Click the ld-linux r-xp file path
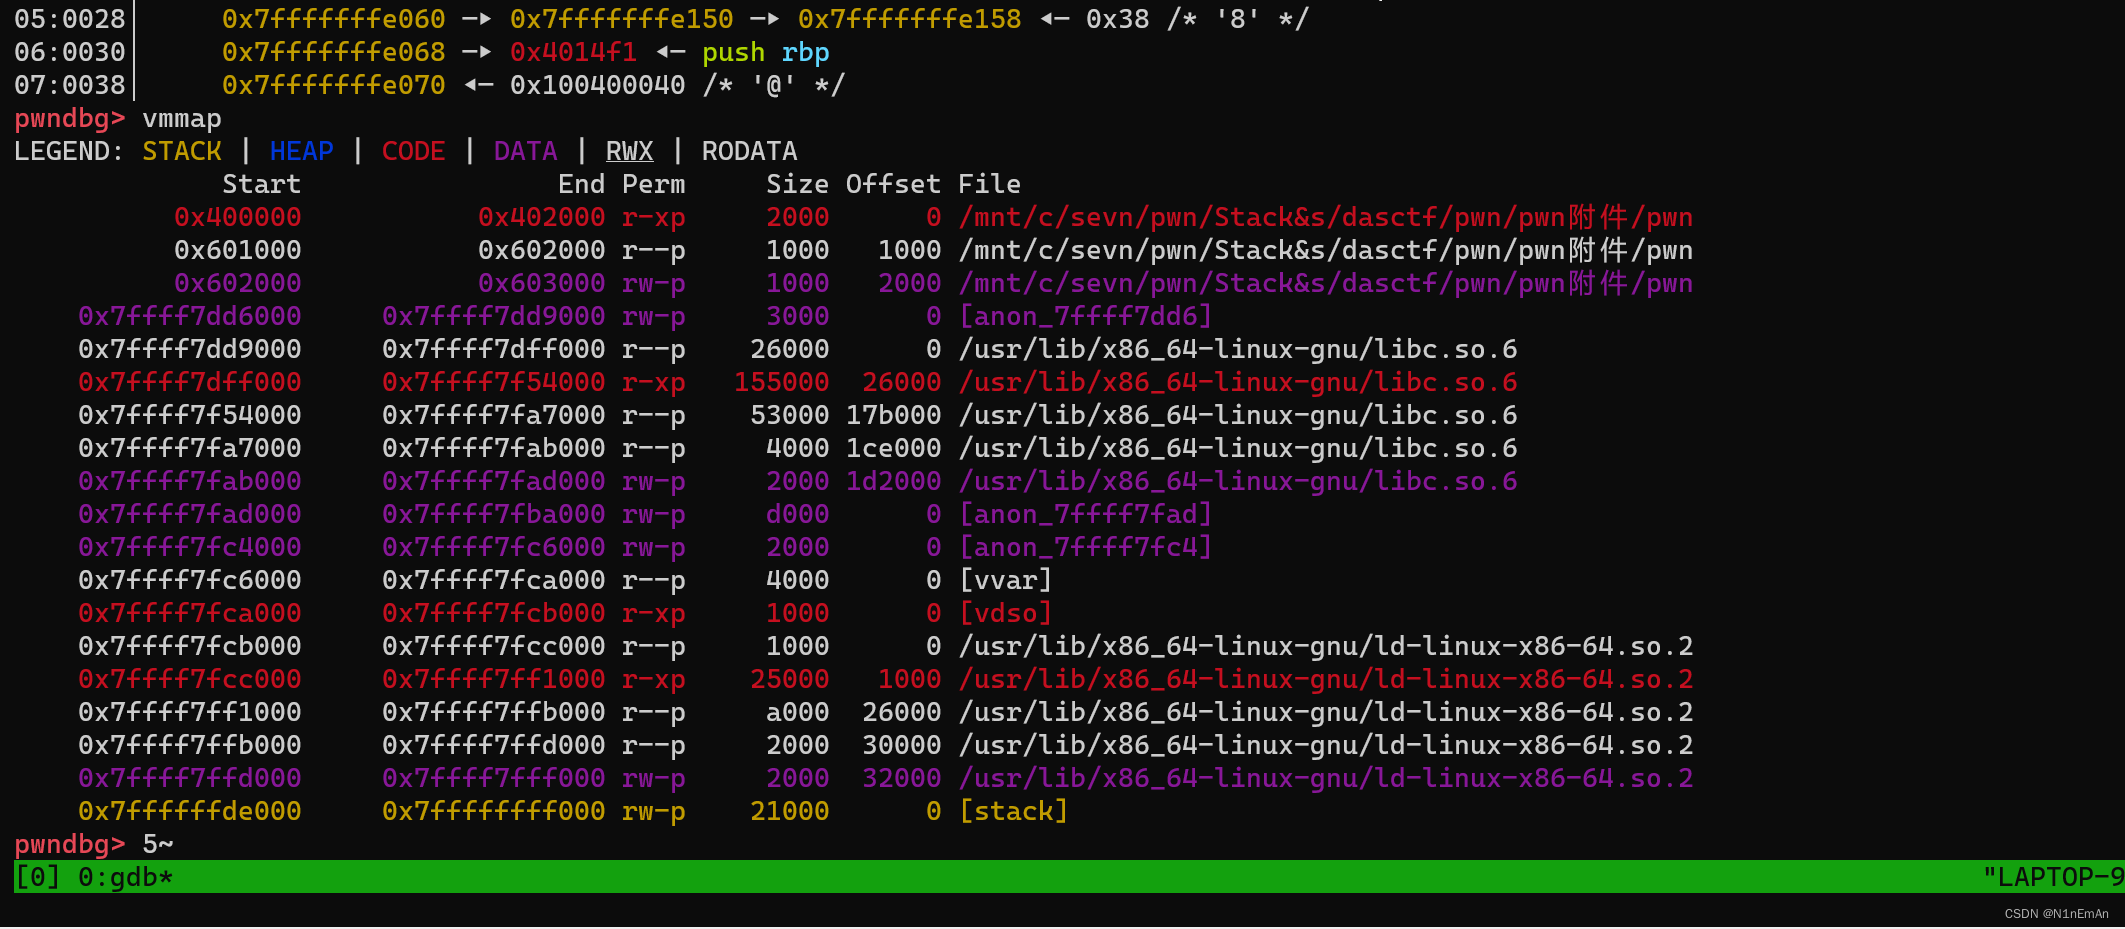This screenshot has width=2125, height=929. [x=1326, y=679]
